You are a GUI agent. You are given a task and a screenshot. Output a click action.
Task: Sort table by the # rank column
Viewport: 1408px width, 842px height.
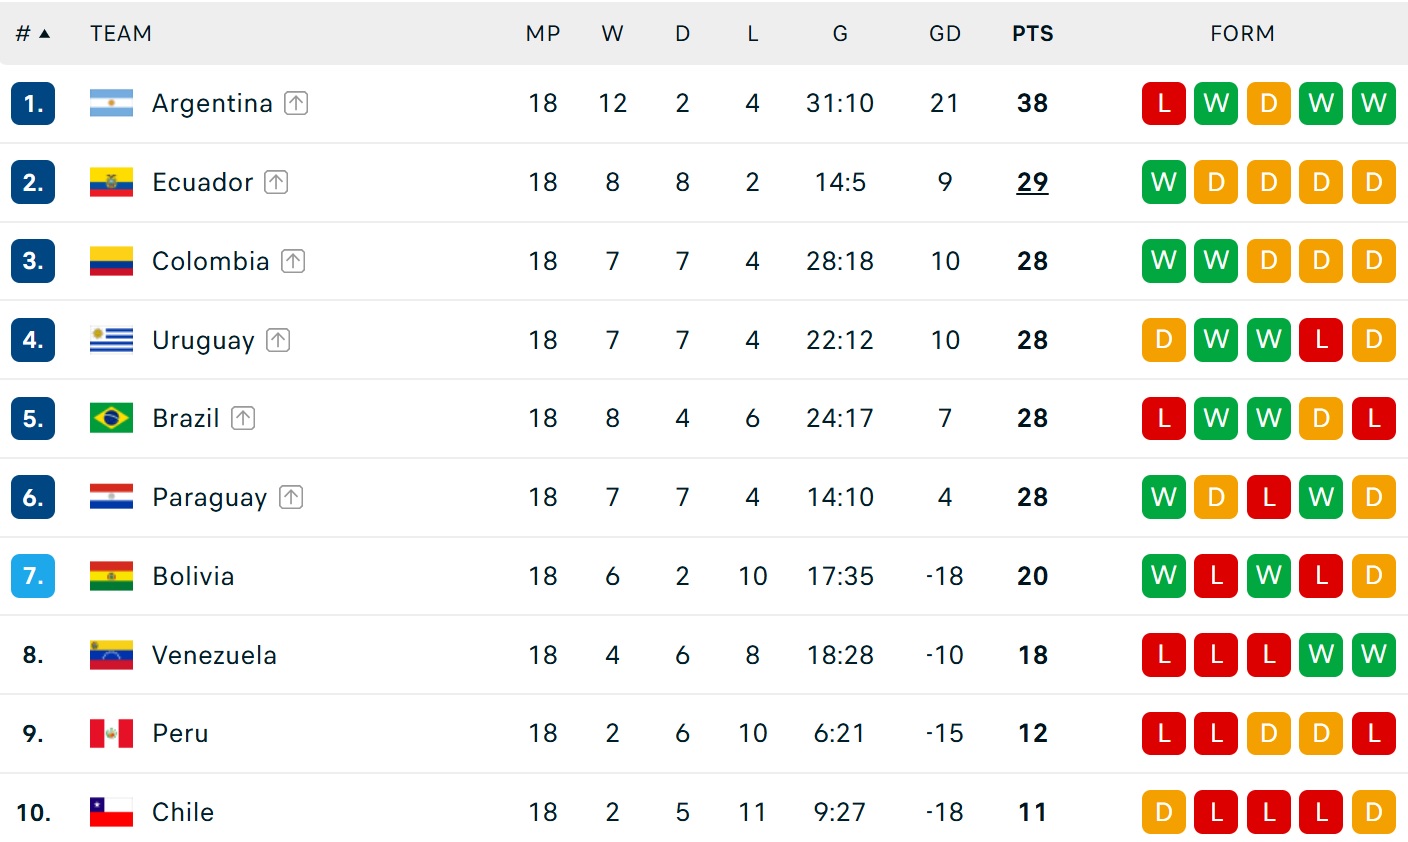click(x=32, y=34)
